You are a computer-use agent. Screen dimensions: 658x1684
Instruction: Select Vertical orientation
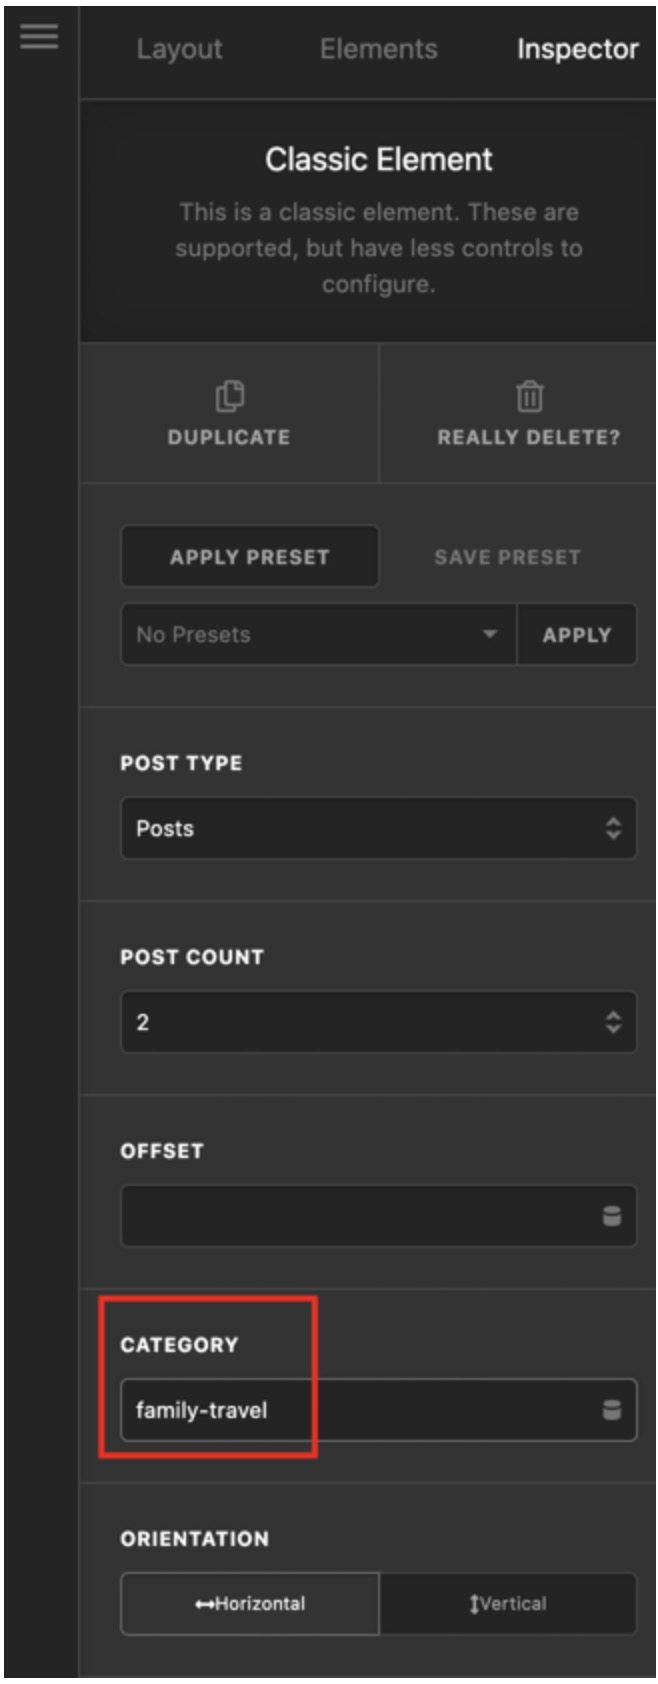508,1603
